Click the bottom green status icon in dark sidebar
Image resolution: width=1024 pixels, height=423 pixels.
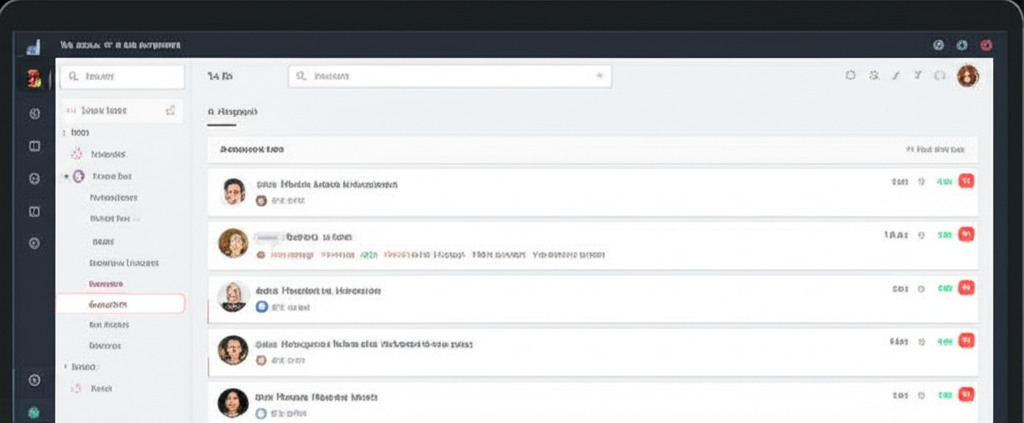[34, 411]
